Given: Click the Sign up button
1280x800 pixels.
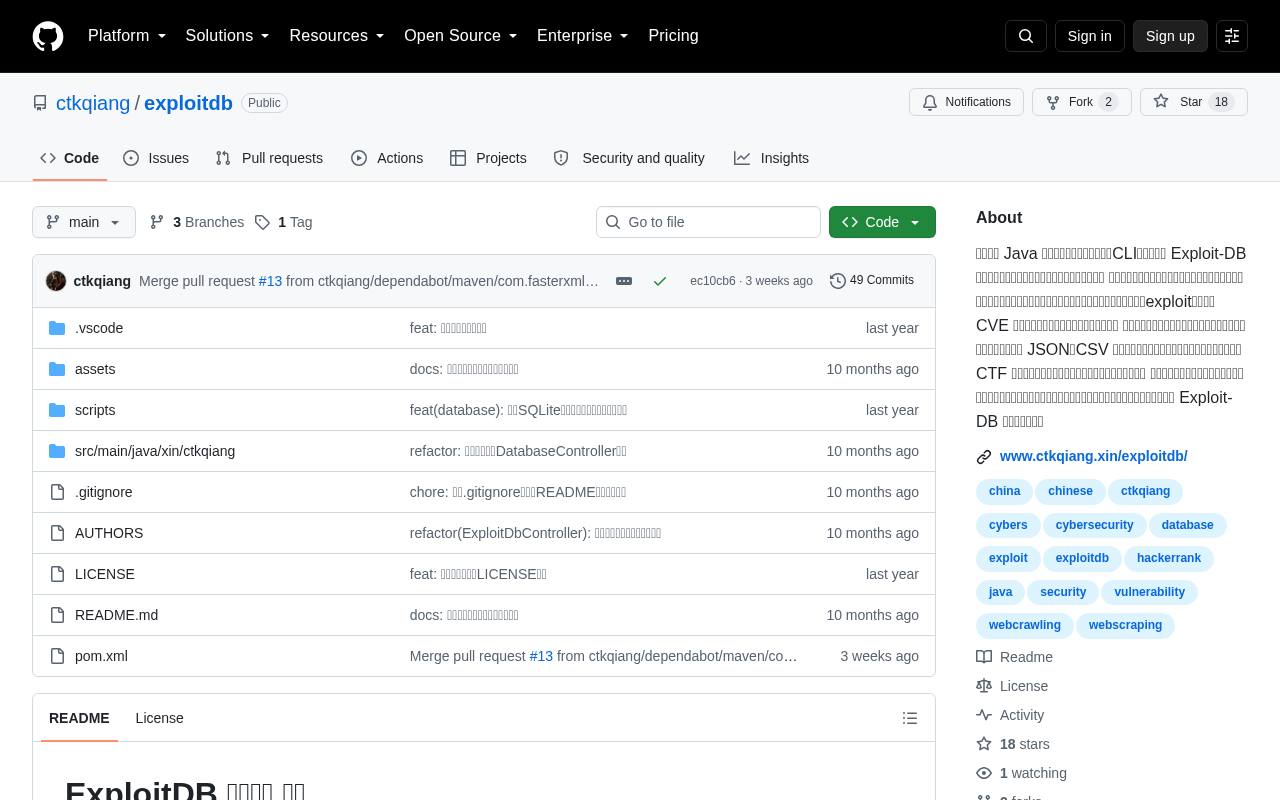Looking at the screenshot, I should click(x=1170, y=36).
